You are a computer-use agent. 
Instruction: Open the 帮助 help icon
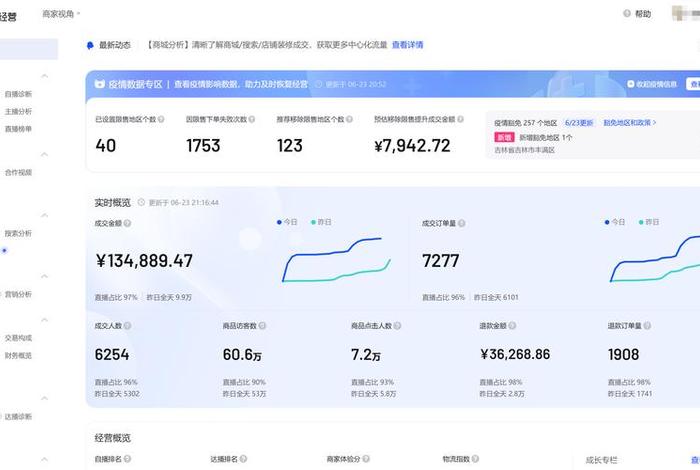627,14
